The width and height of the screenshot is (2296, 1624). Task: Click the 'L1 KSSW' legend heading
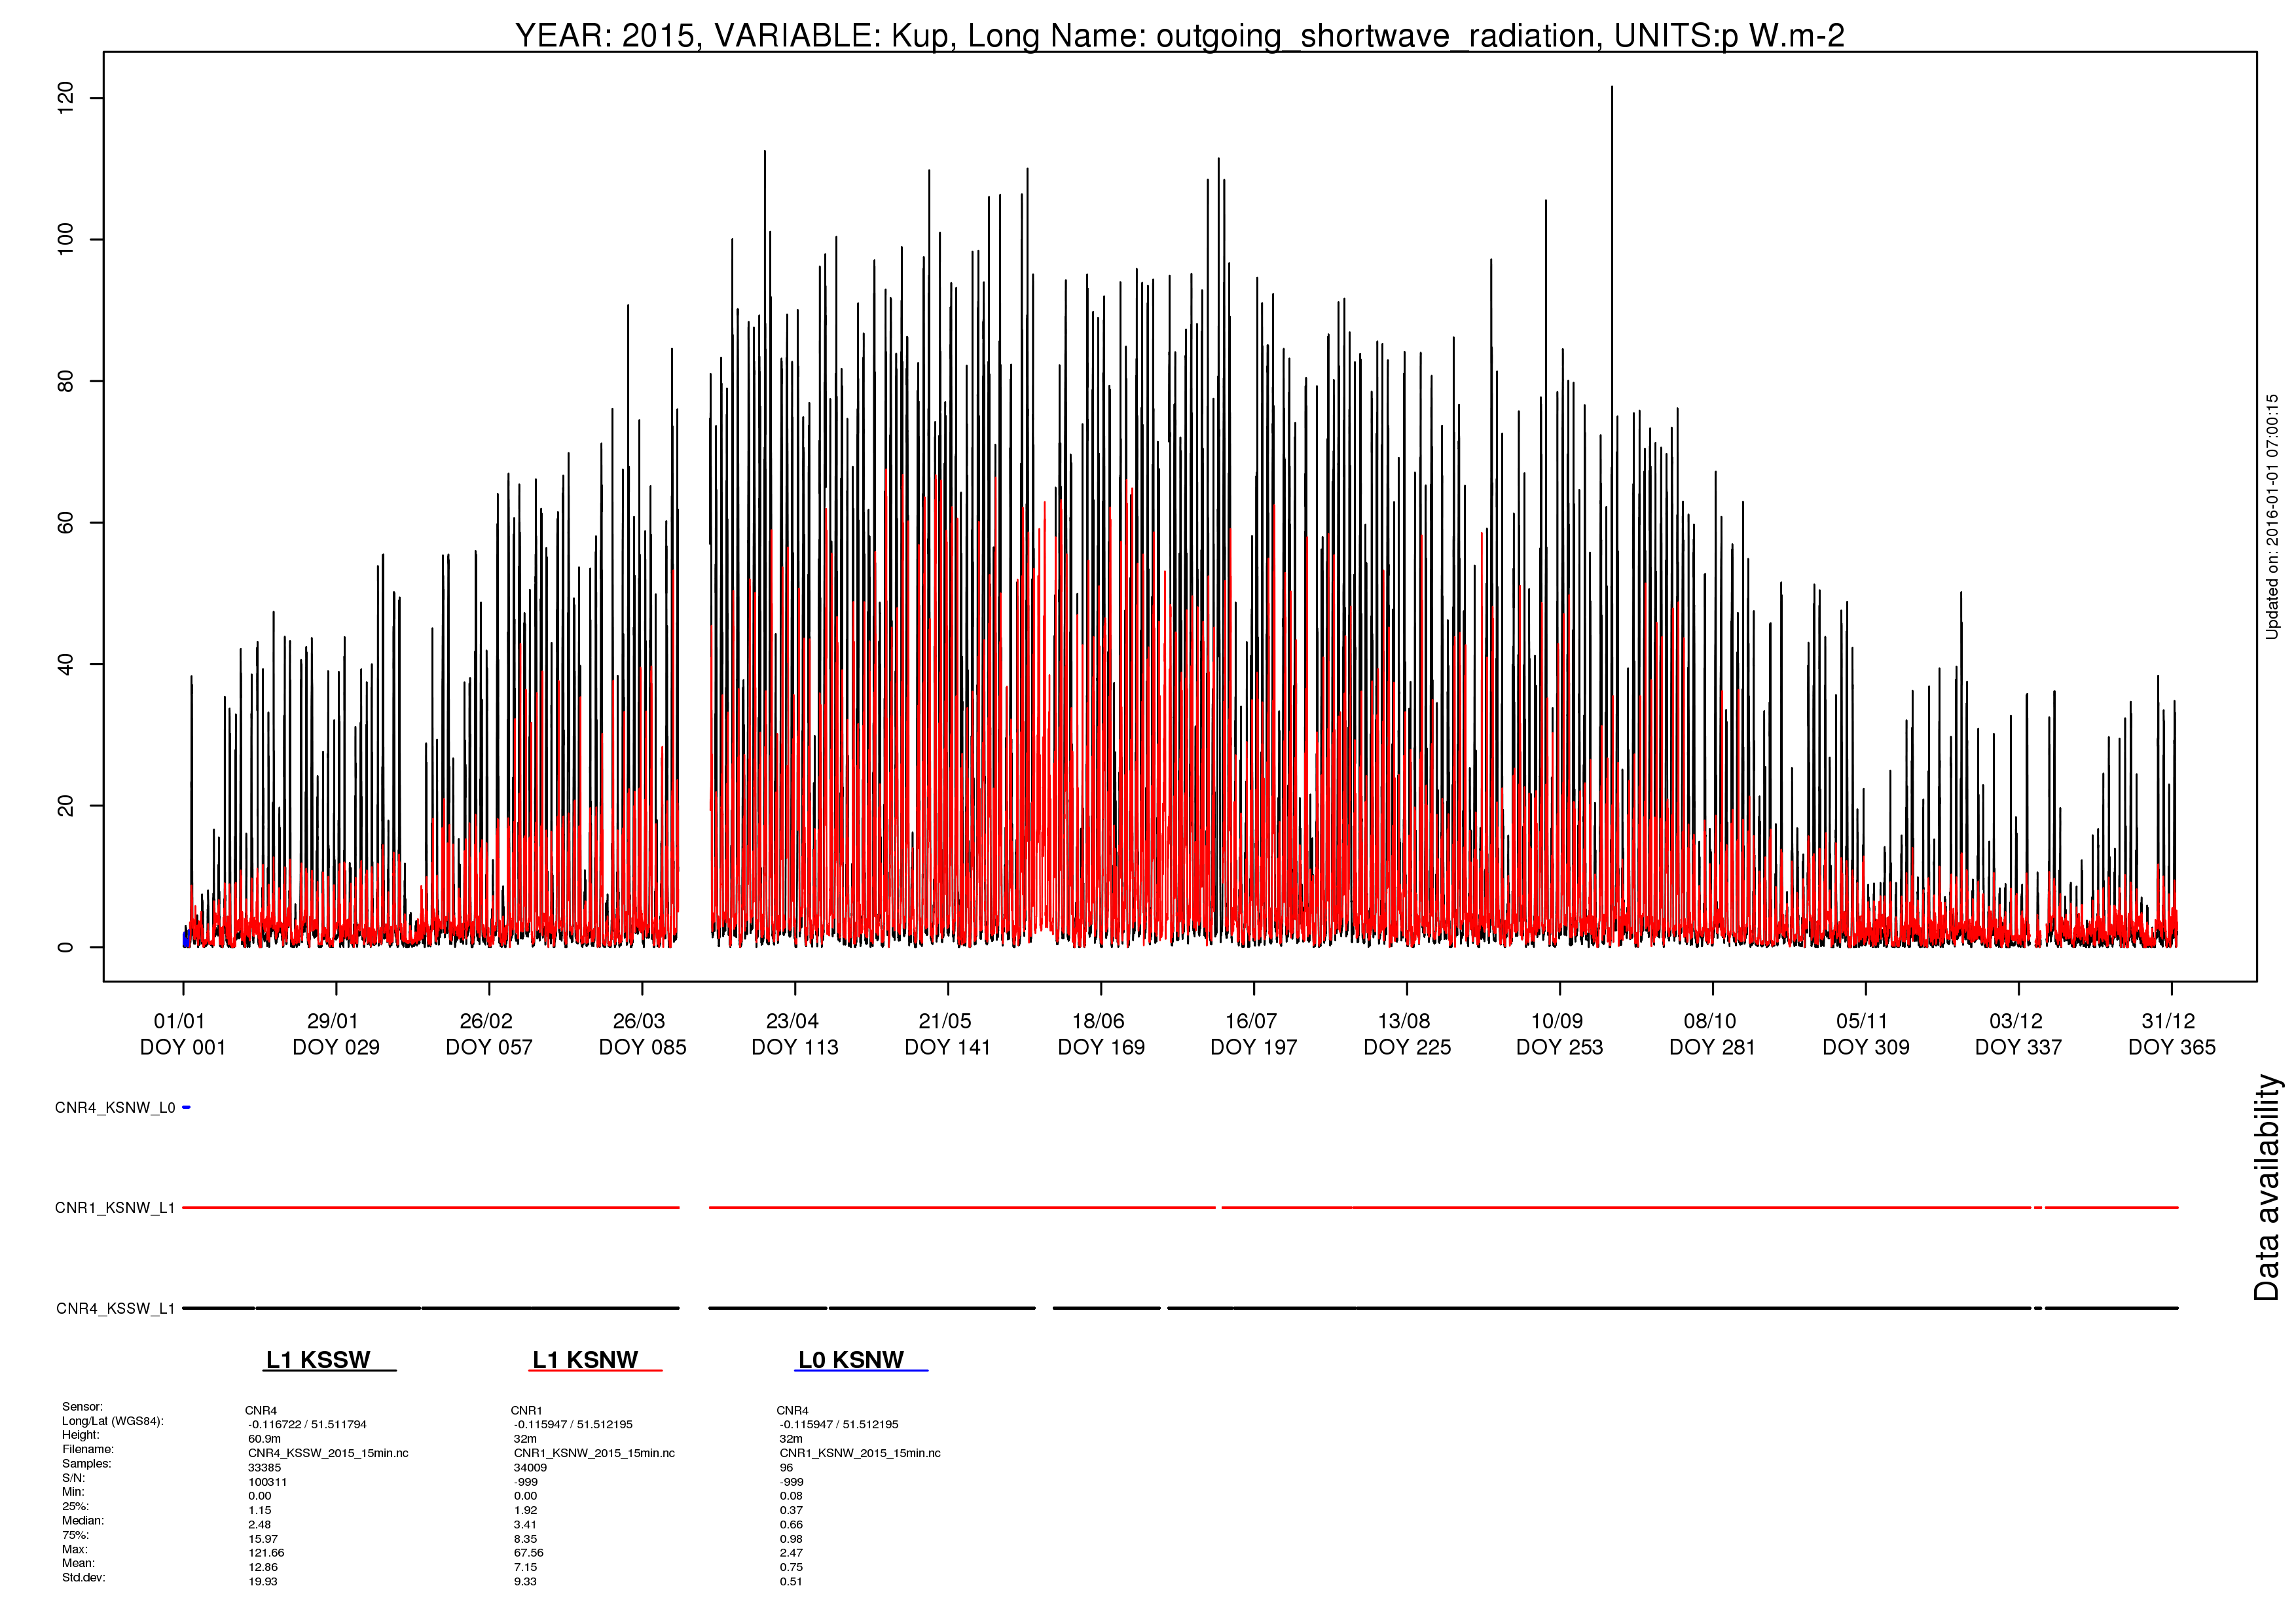(x=318, y=1360)
